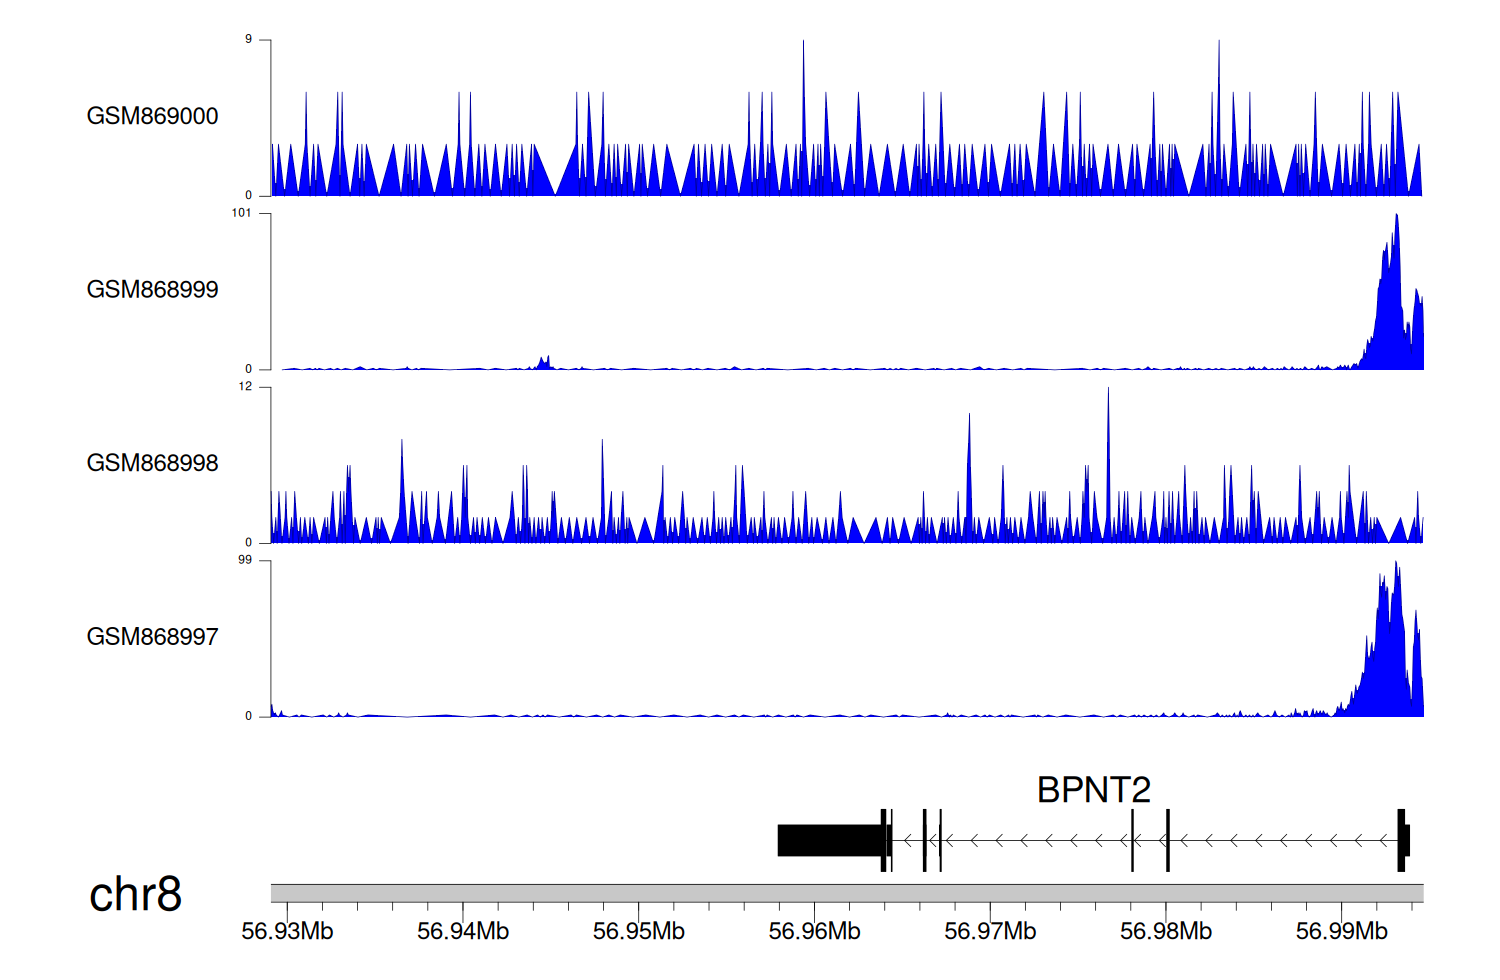Click the y-axis maximum value 101

coord(241,213)
